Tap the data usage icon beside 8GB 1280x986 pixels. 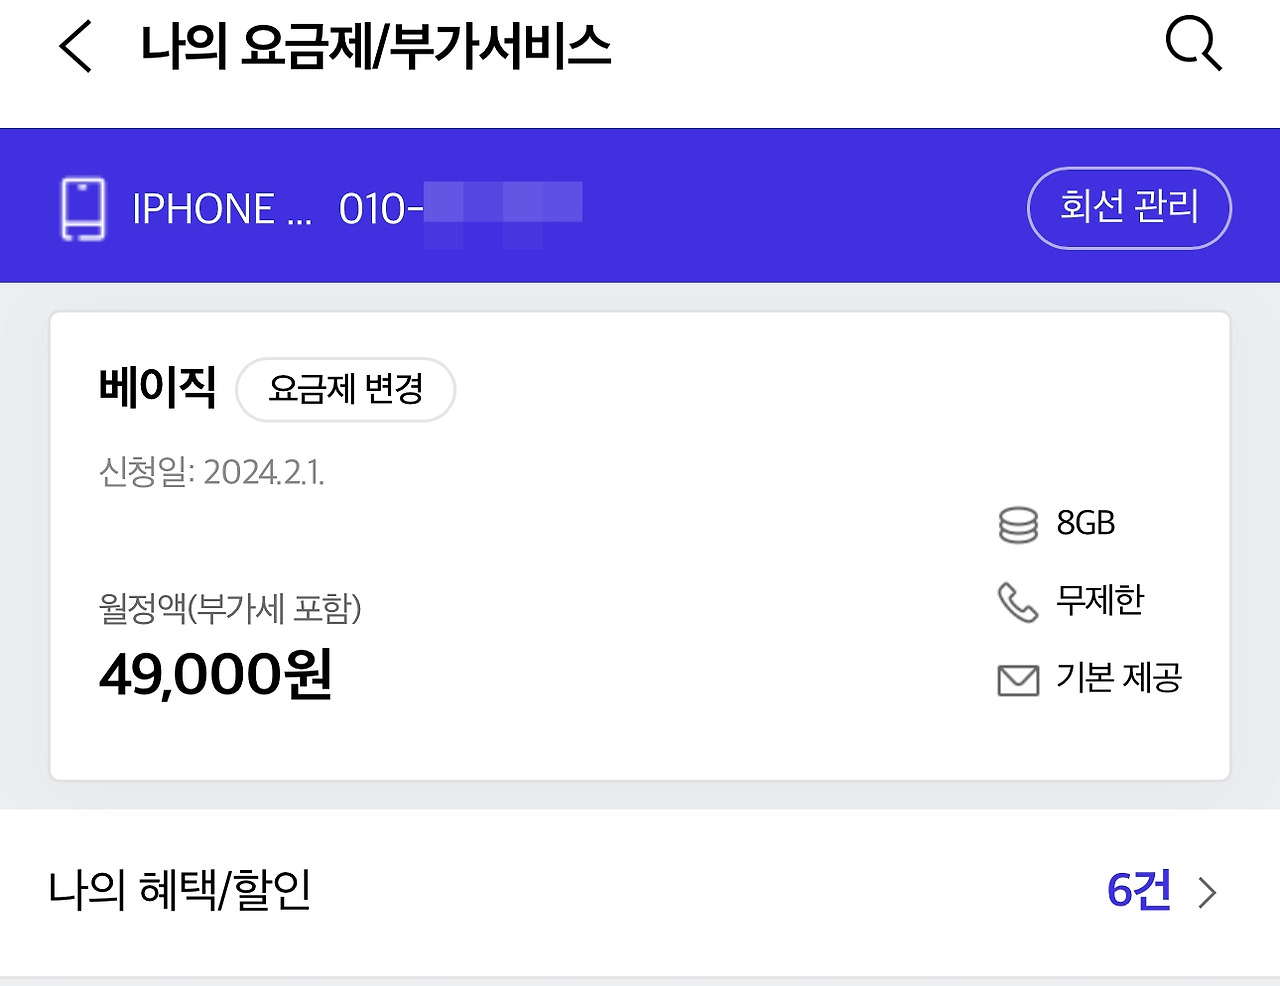point(1017,523)
